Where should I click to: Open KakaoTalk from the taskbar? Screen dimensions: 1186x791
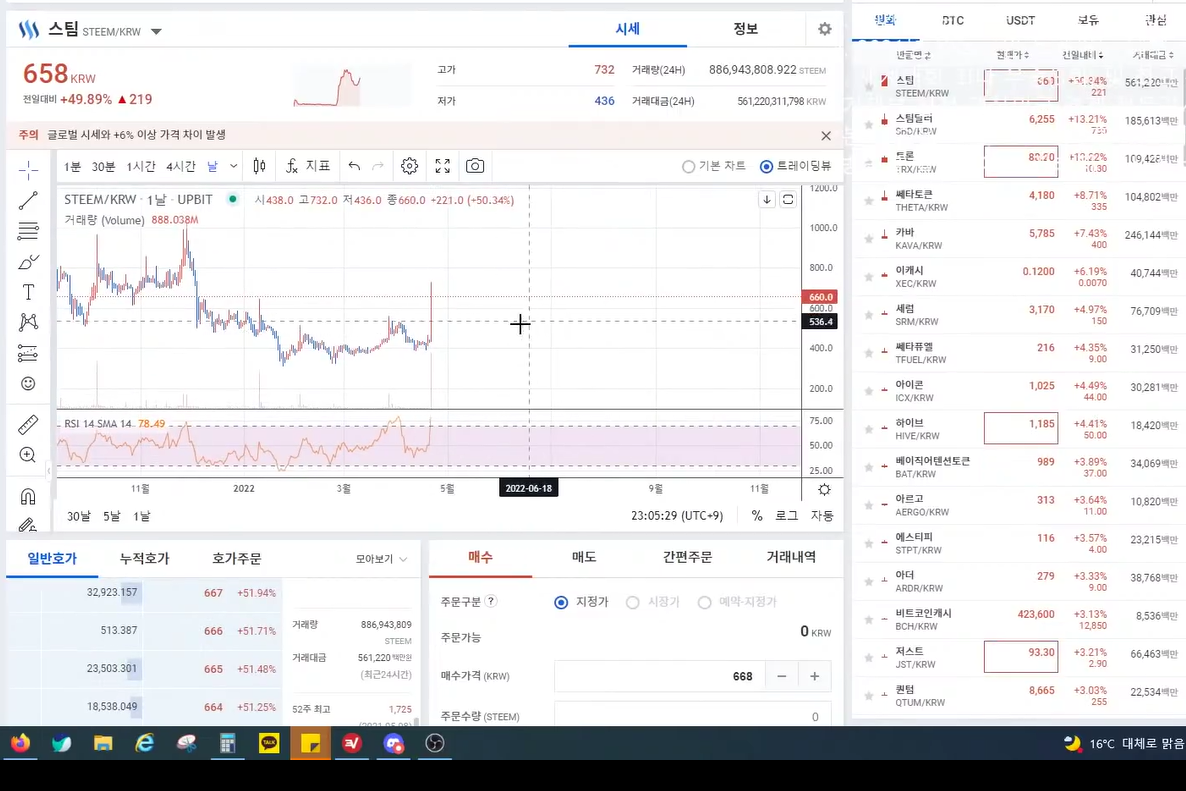(269, 743)
